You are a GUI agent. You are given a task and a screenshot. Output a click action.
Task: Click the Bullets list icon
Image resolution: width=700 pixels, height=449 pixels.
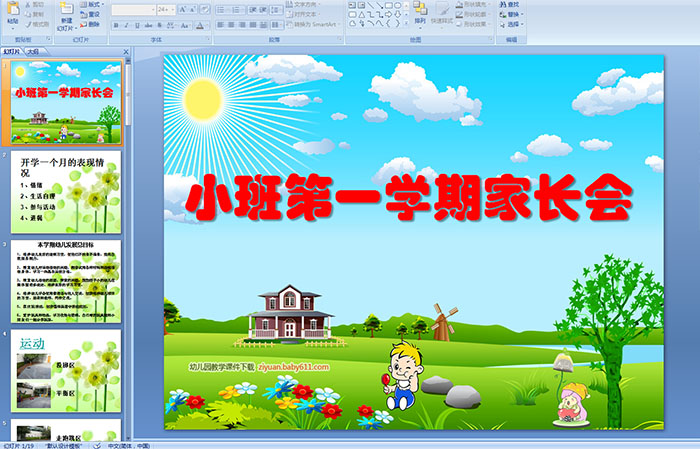(x=222, y=10)
